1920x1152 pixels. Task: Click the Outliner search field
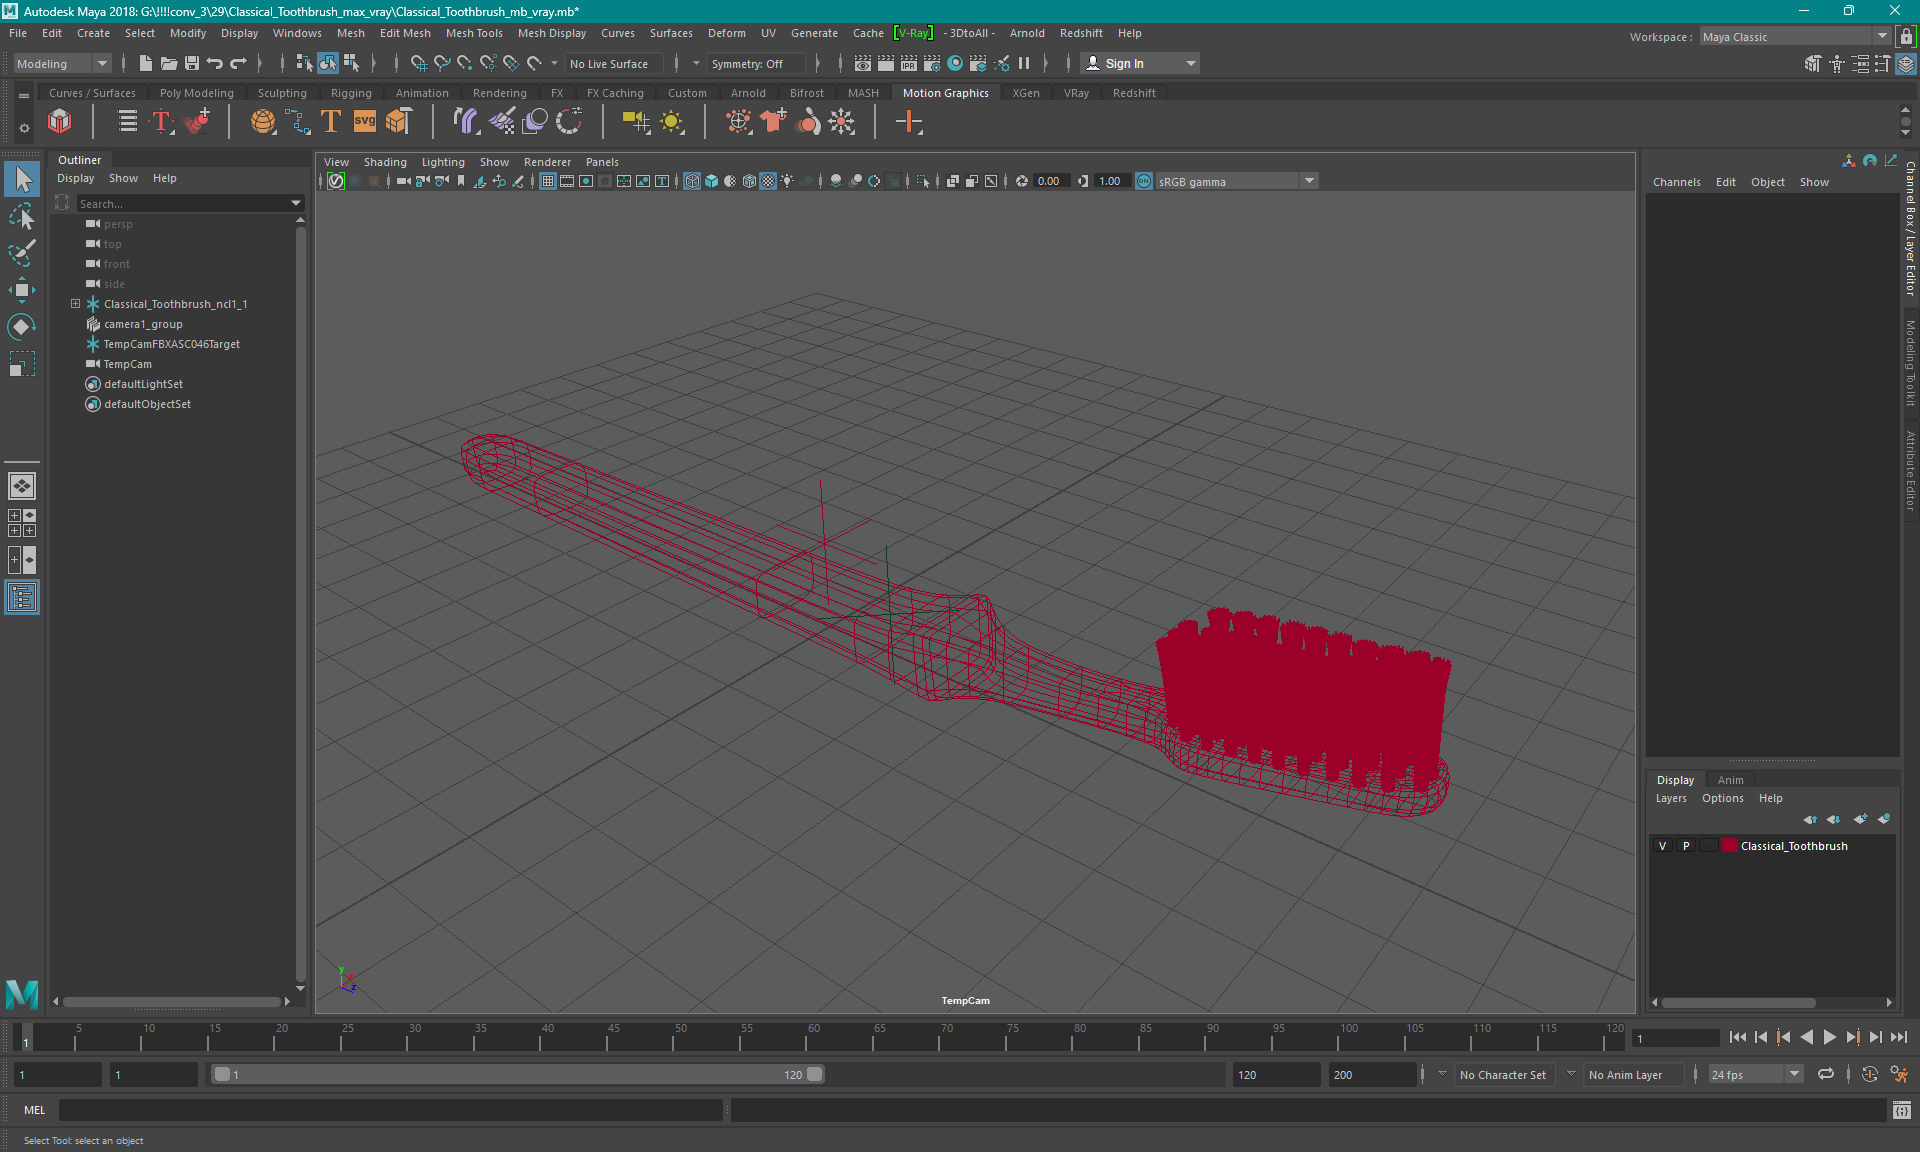[x=180, y=203]
